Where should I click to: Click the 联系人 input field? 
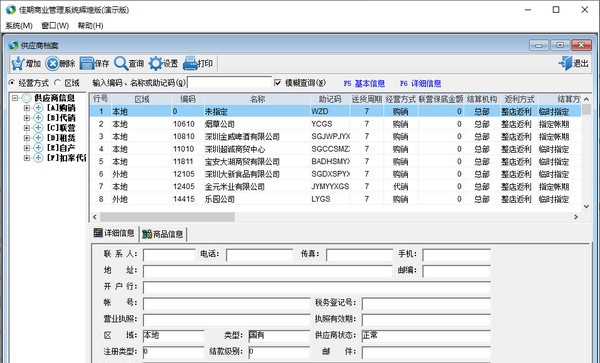169,255
